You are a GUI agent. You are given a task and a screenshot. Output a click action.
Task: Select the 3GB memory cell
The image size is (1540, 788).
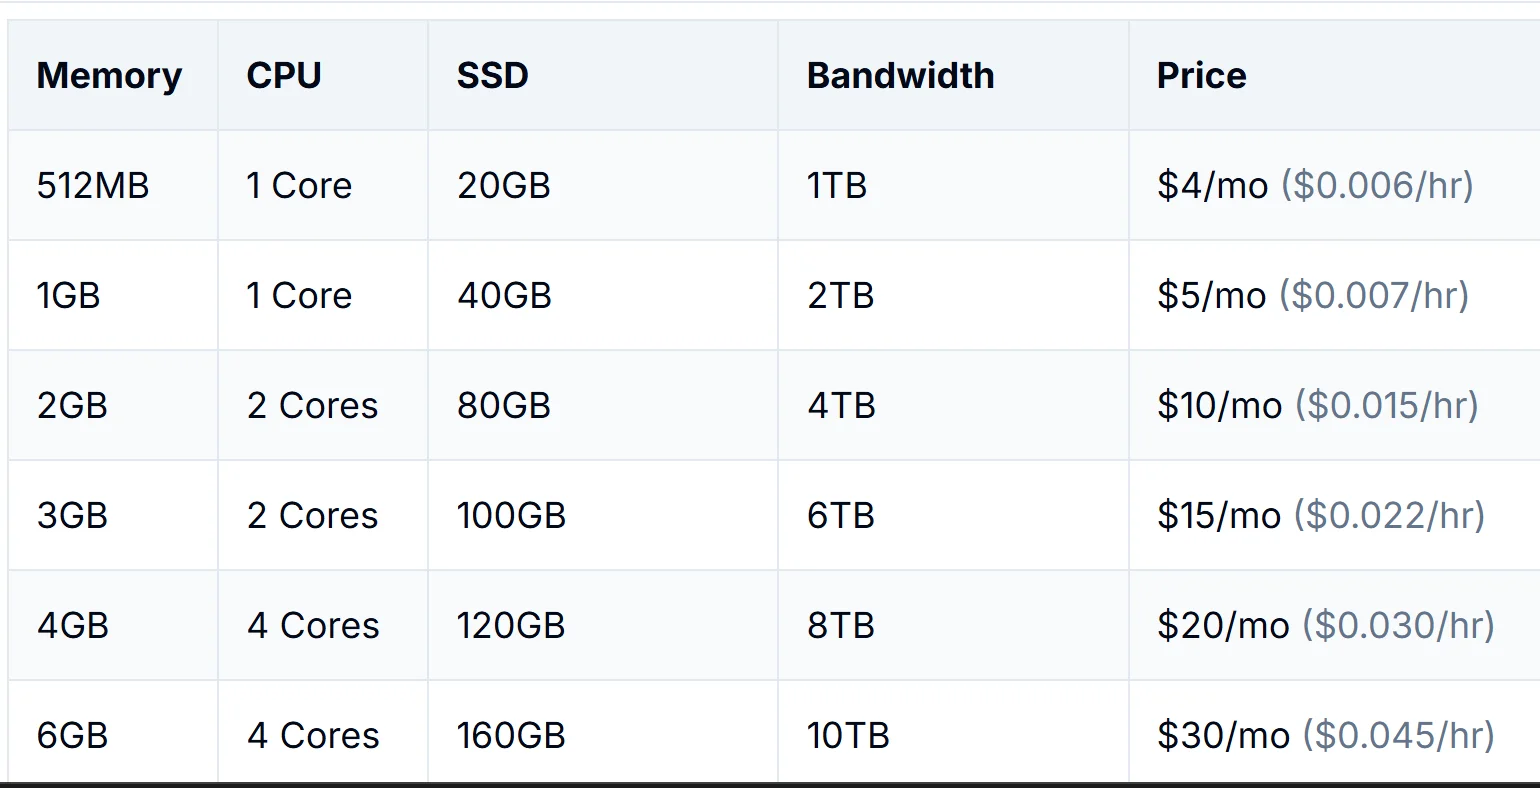tap(72, 516)
